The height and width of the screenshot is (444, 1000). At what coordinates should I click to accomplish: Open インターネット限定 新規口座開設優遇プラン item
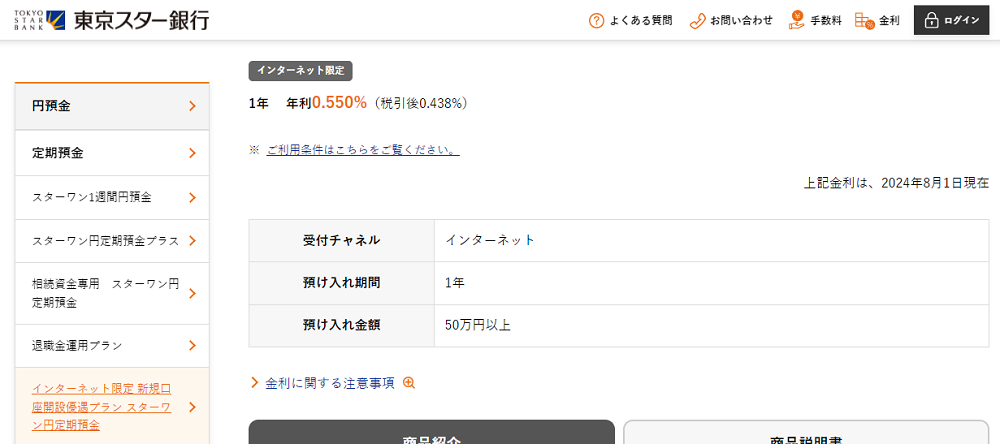[x=112, y=406]
